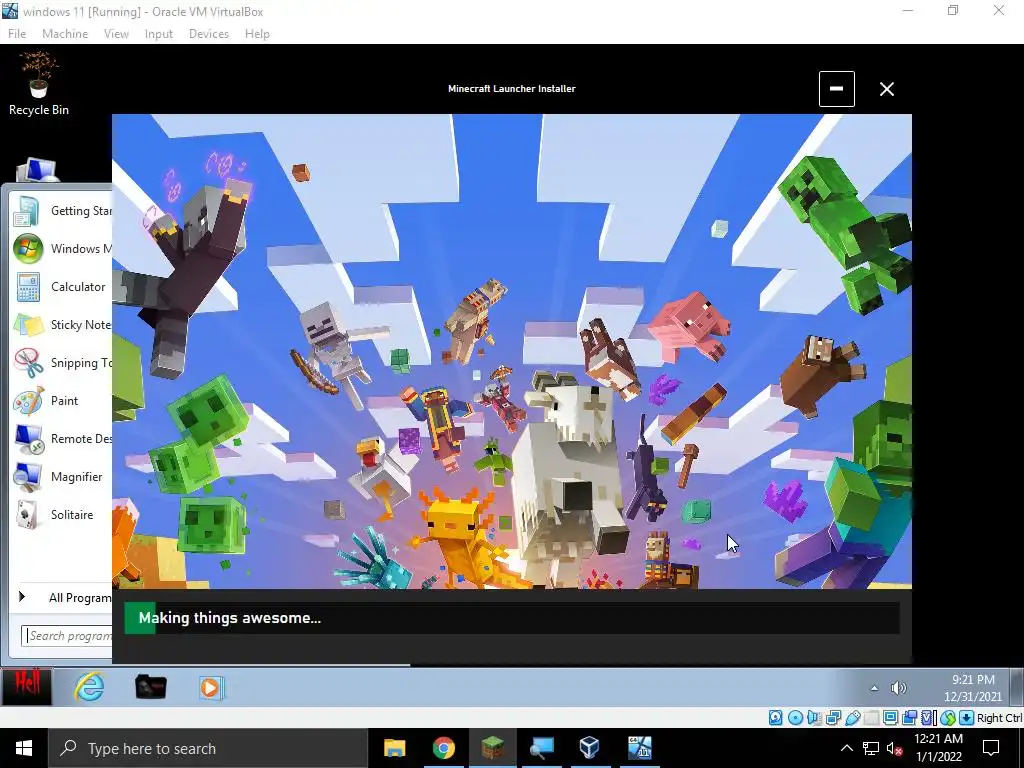Open Solitaire from the Start menu
The height and width of the screenshot is (768, 1024).
[x=62, y=515]
